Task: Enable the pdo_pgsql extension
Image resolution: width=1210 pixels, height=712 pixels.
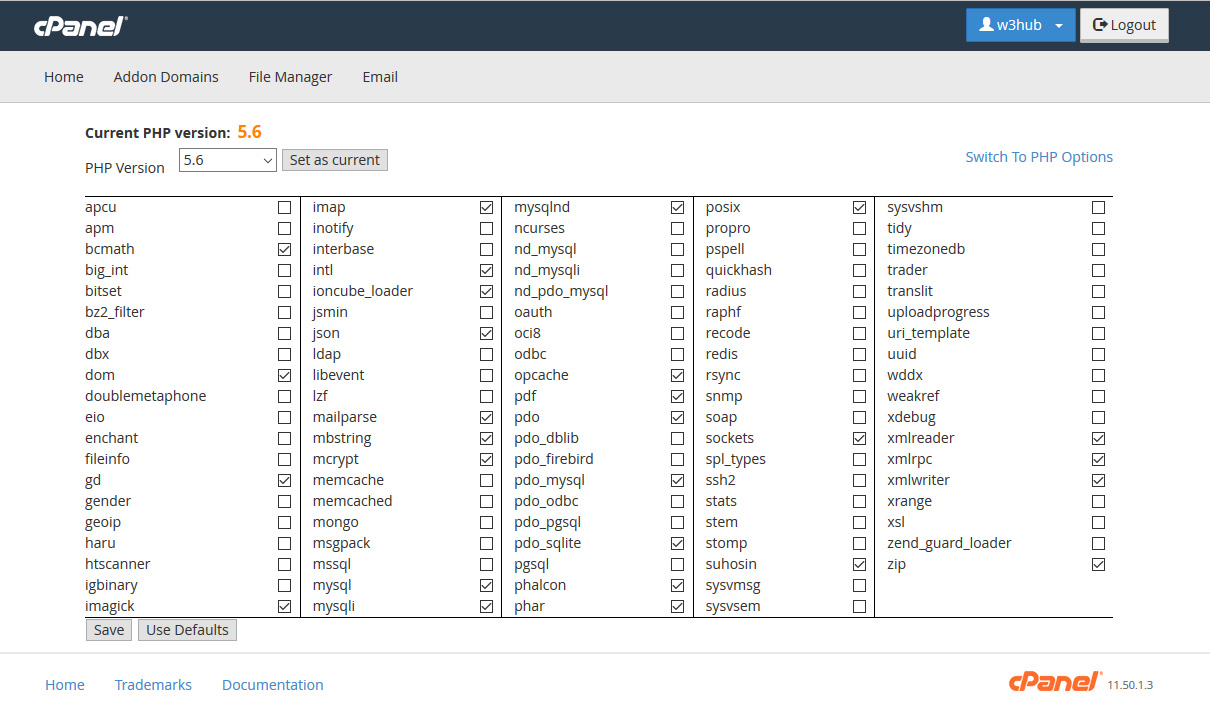Action: point(678,522)
